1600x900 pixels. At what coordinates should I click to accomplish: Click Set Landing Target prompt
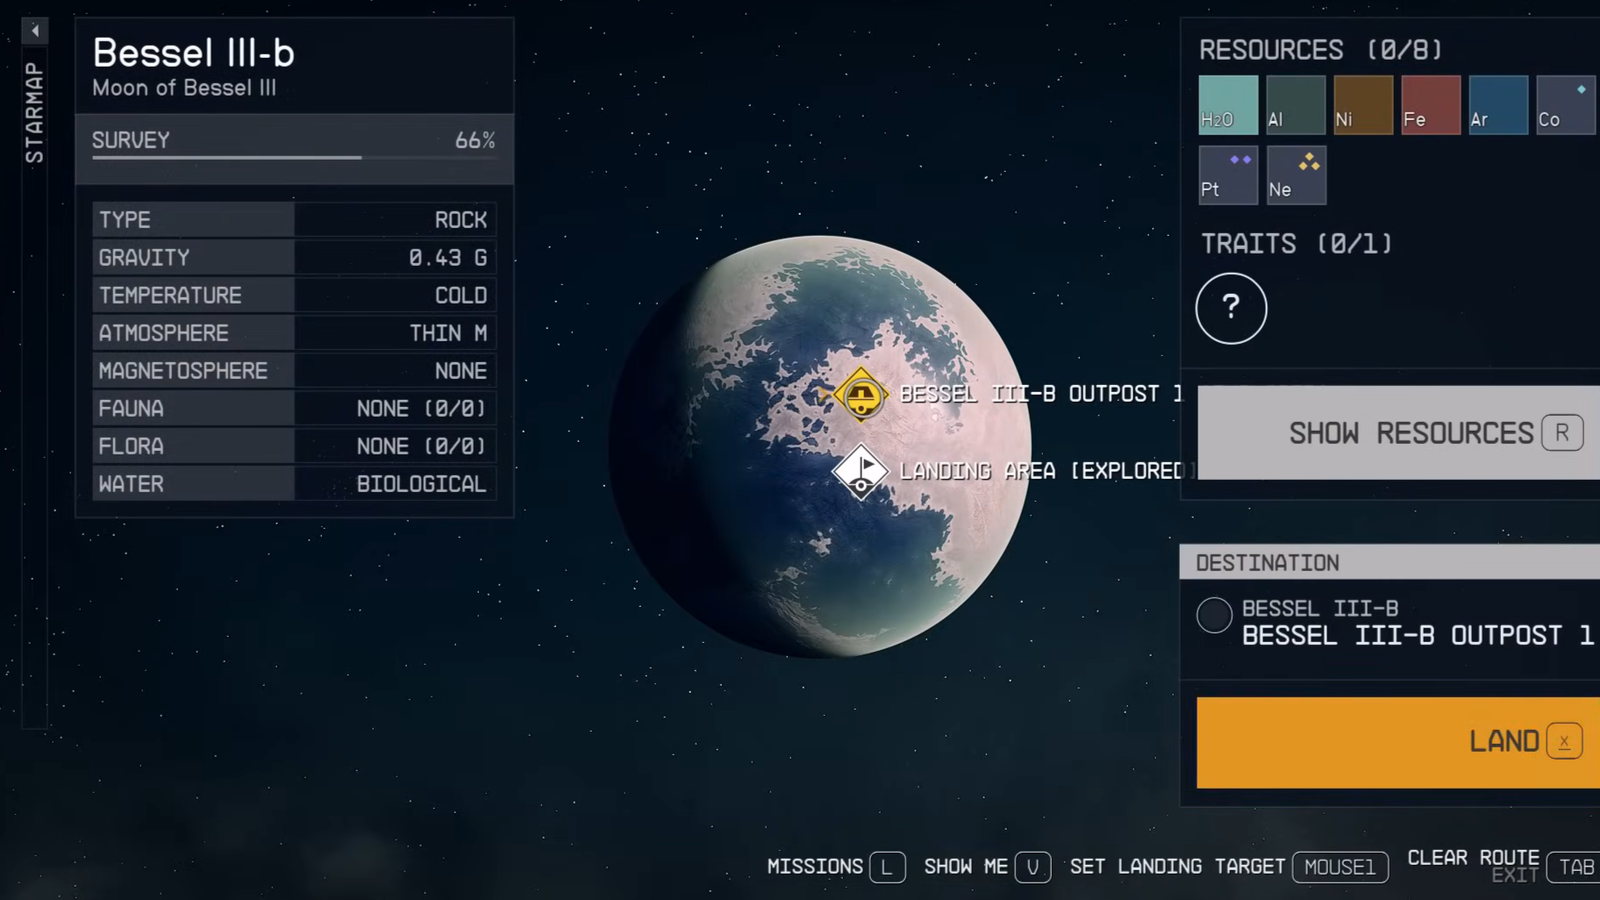pos(1228,867)
